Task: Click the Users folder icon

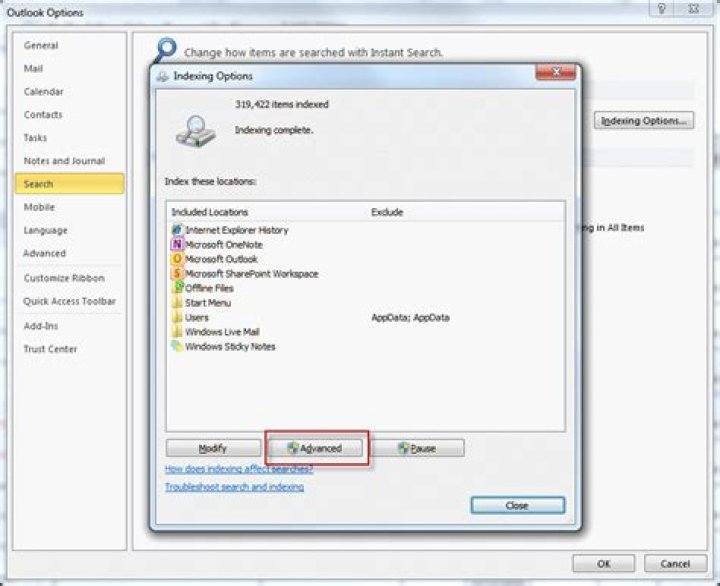Action: 177,317
